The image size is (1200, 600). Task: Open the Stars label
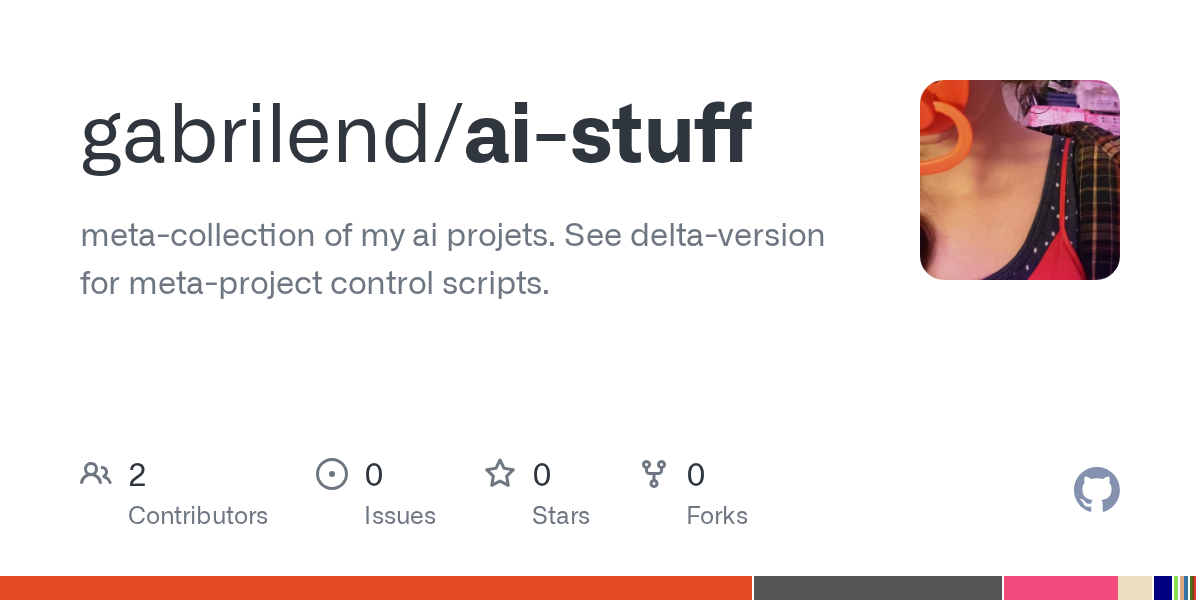(561, 516)
